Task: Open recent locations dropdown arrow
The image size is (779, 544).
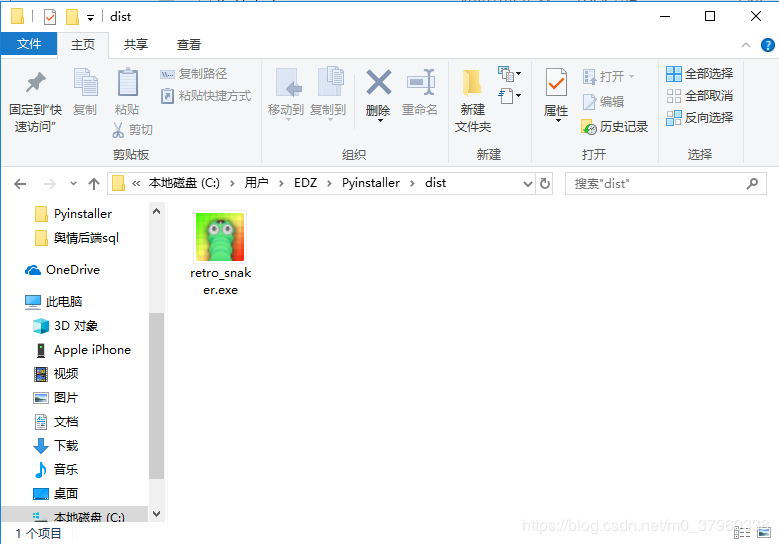Action: tap(74, 184)
